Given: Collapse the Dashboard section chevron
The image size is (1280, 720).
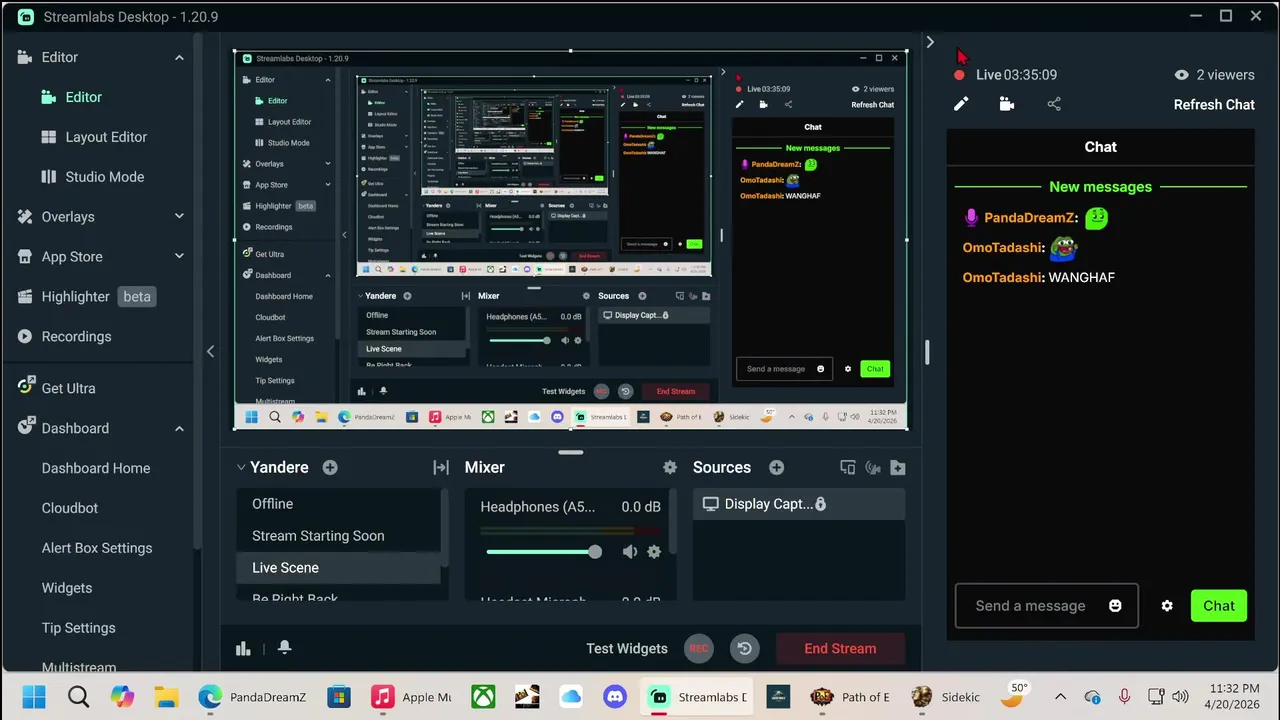Looking at the screenshot, I should click(x=179, y=428).
